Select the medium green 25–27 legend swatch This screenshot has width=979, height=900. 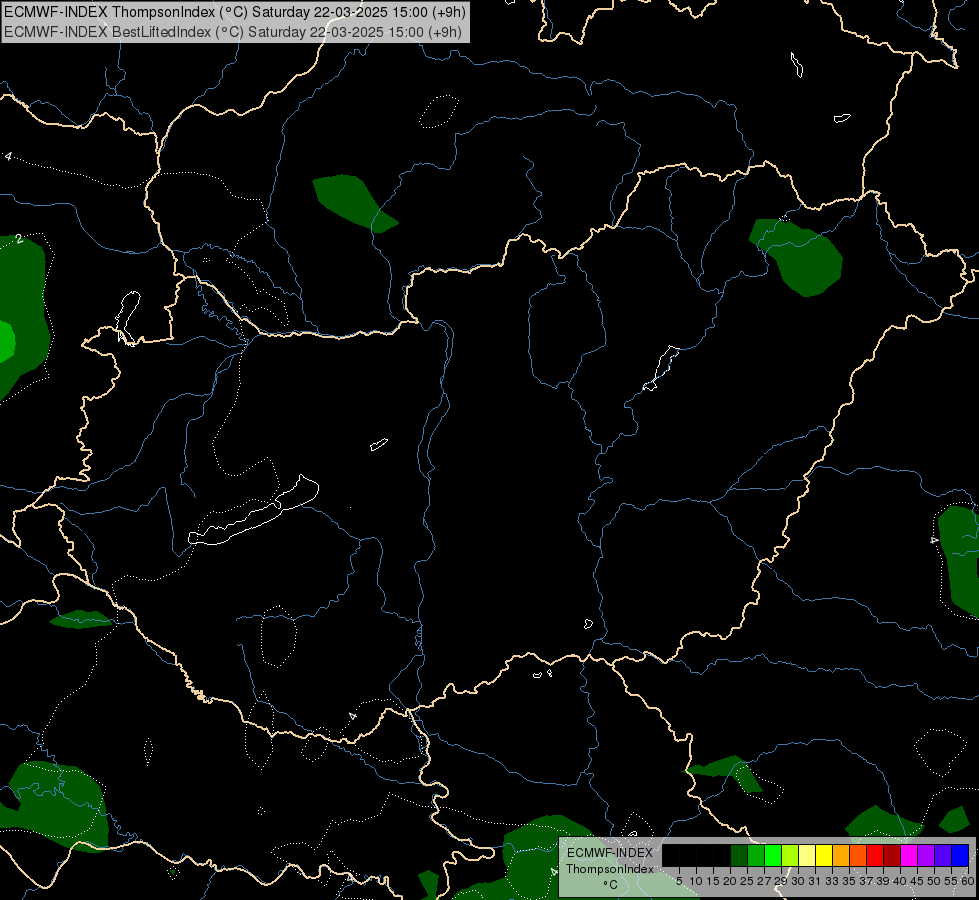(756, 855)
